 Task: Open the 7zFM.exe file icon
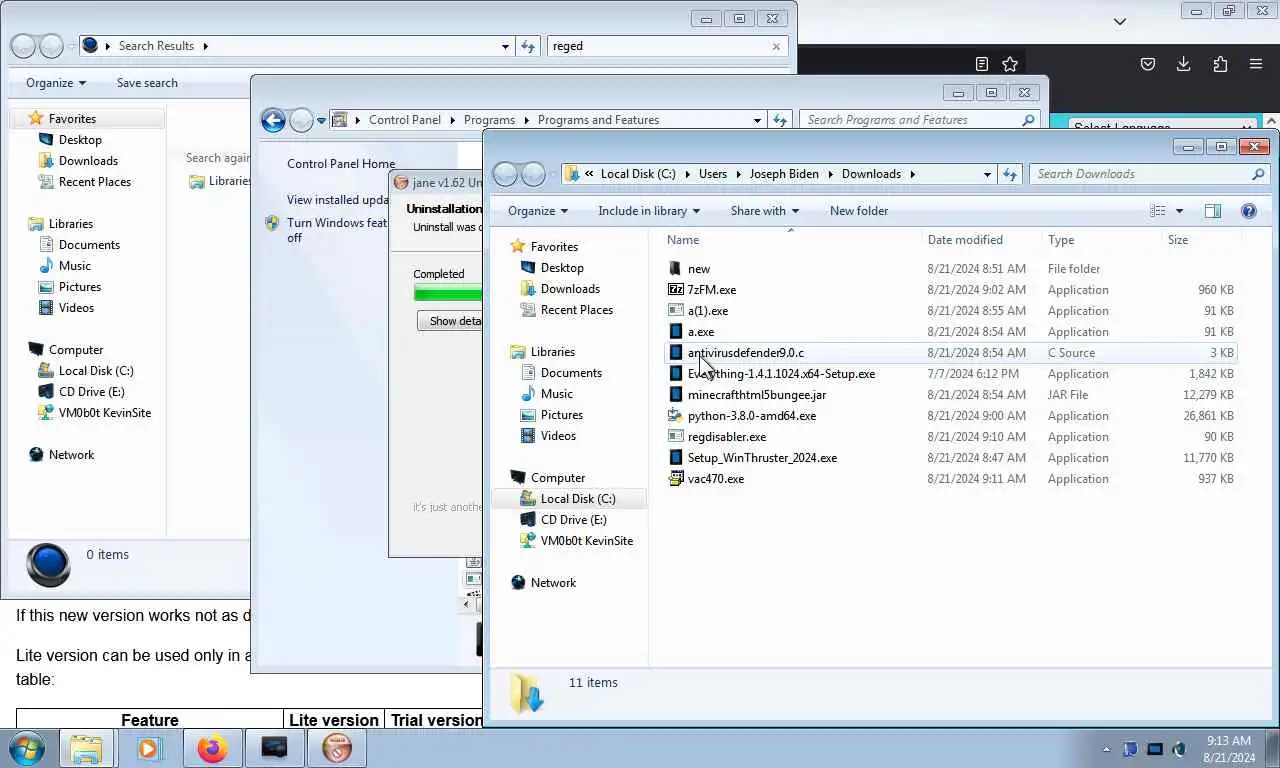point(676,290)
